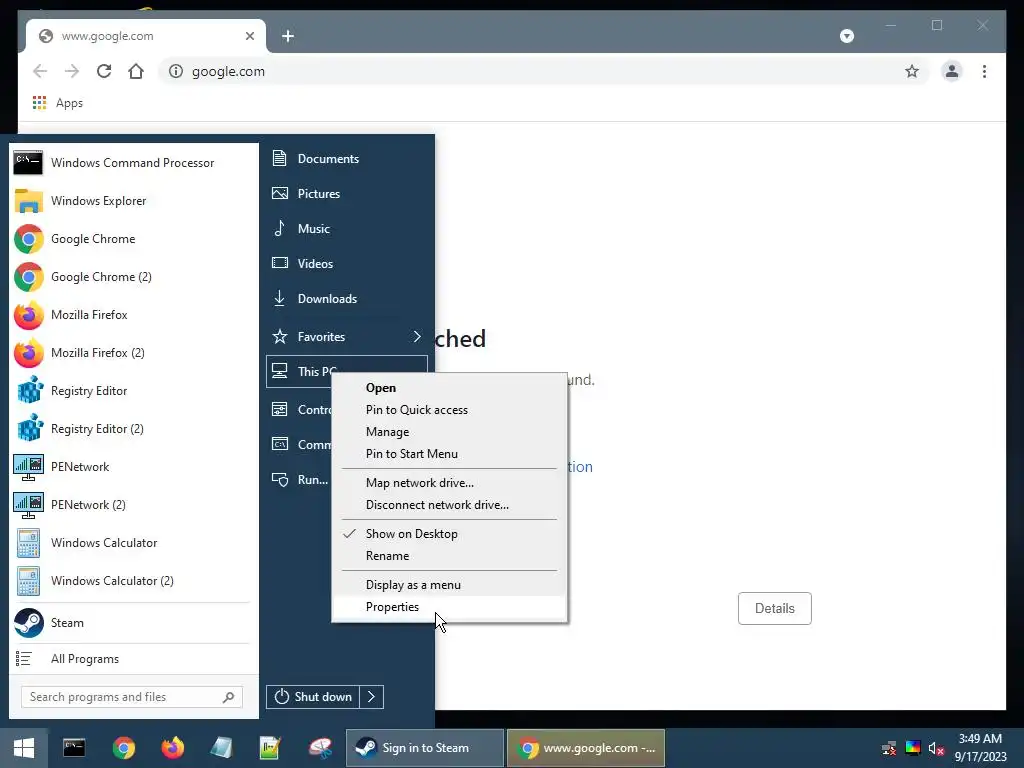The width and height of the screenshot is (1024, 768).
Task: Select Pin to Start Menu
Action: tap(449, 453)
